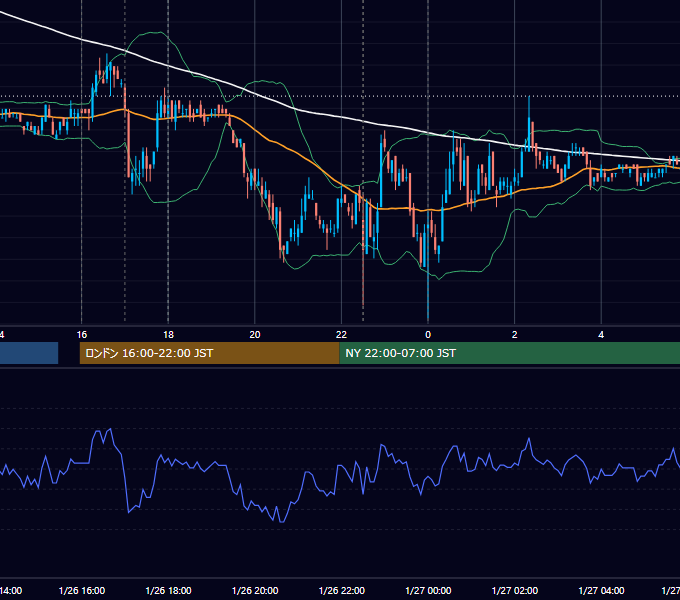Viewport: 680px width, 600px height.
Task: Click the '0' midnight label on the time axis
Action: (x=428, y=335)
